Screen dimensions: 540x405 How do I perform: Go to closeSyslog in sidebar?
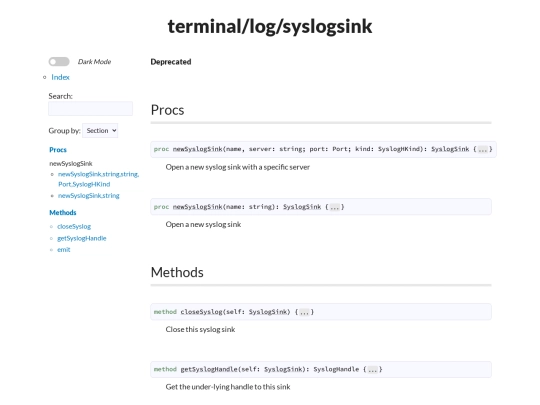[74, 226]
